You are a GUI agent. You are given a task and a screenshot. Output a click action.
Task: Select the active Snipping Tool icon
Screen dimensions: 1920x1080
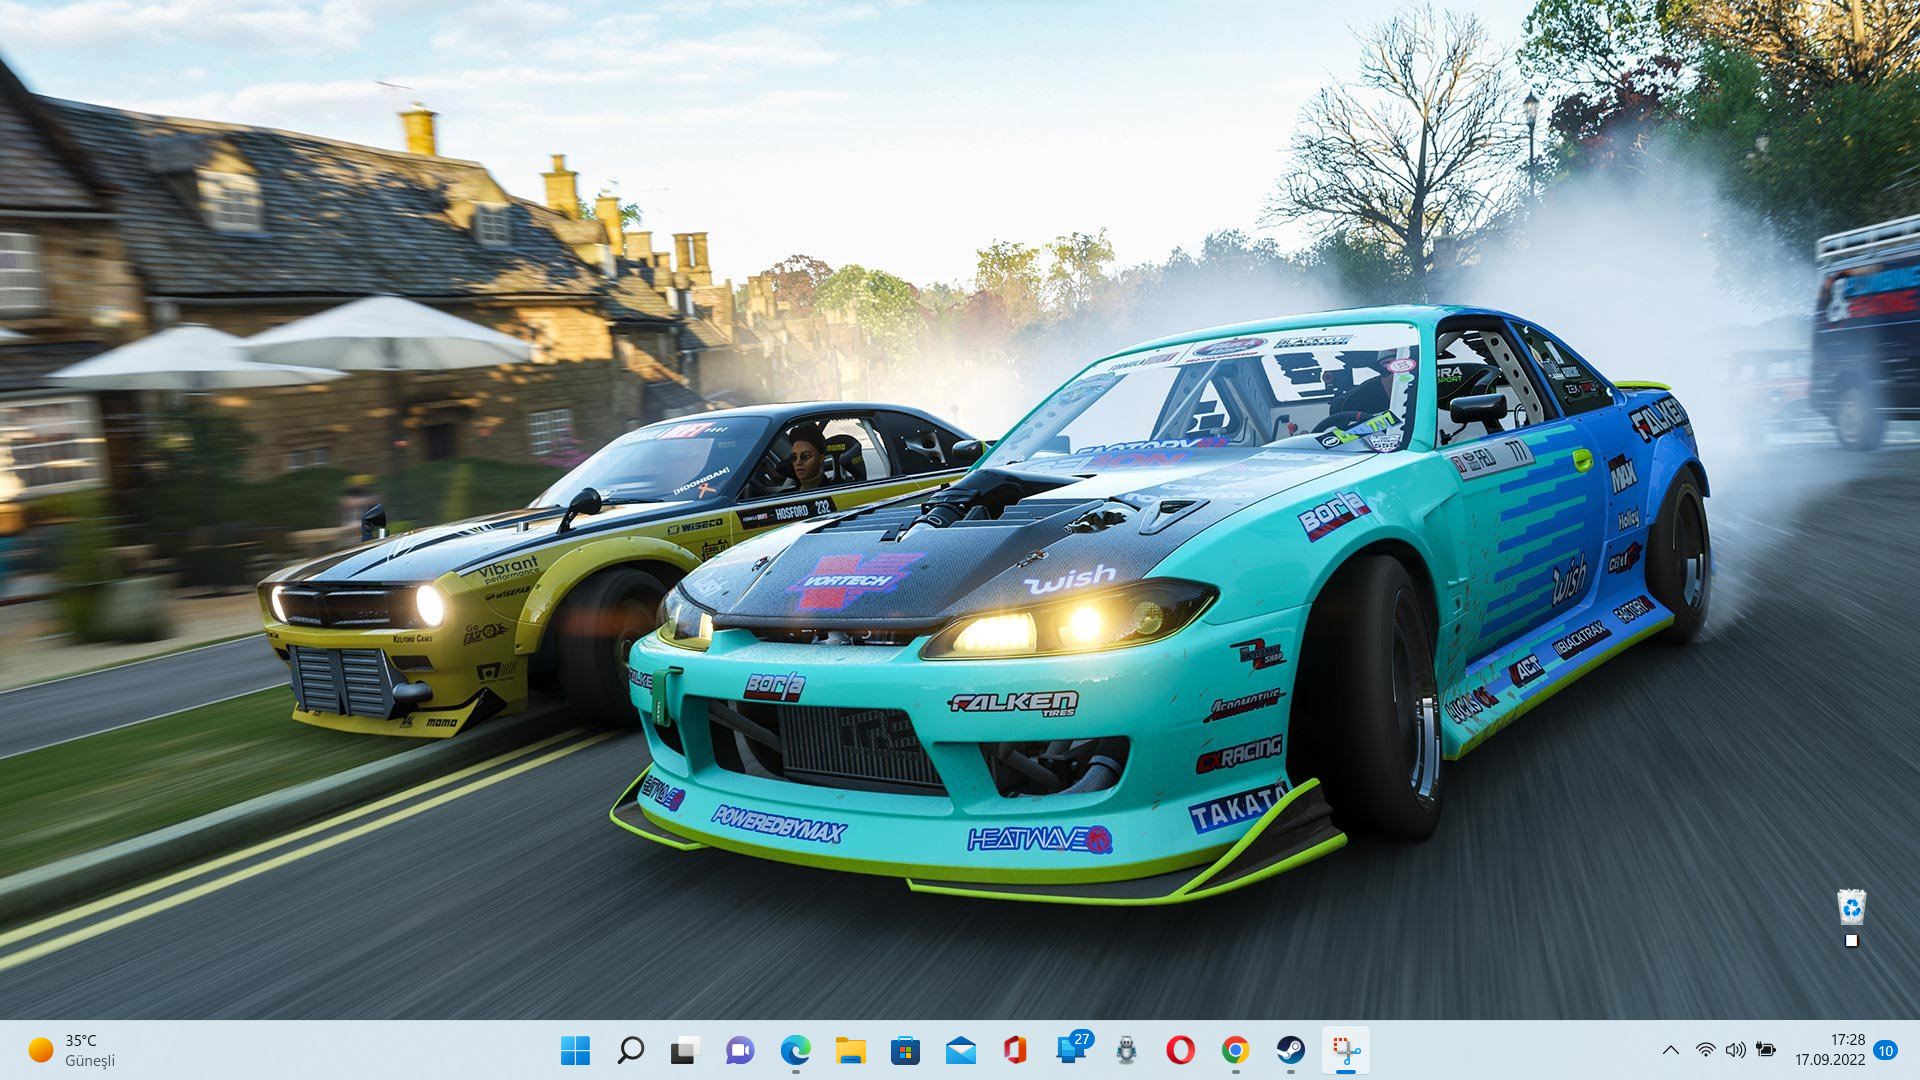1345,1050
